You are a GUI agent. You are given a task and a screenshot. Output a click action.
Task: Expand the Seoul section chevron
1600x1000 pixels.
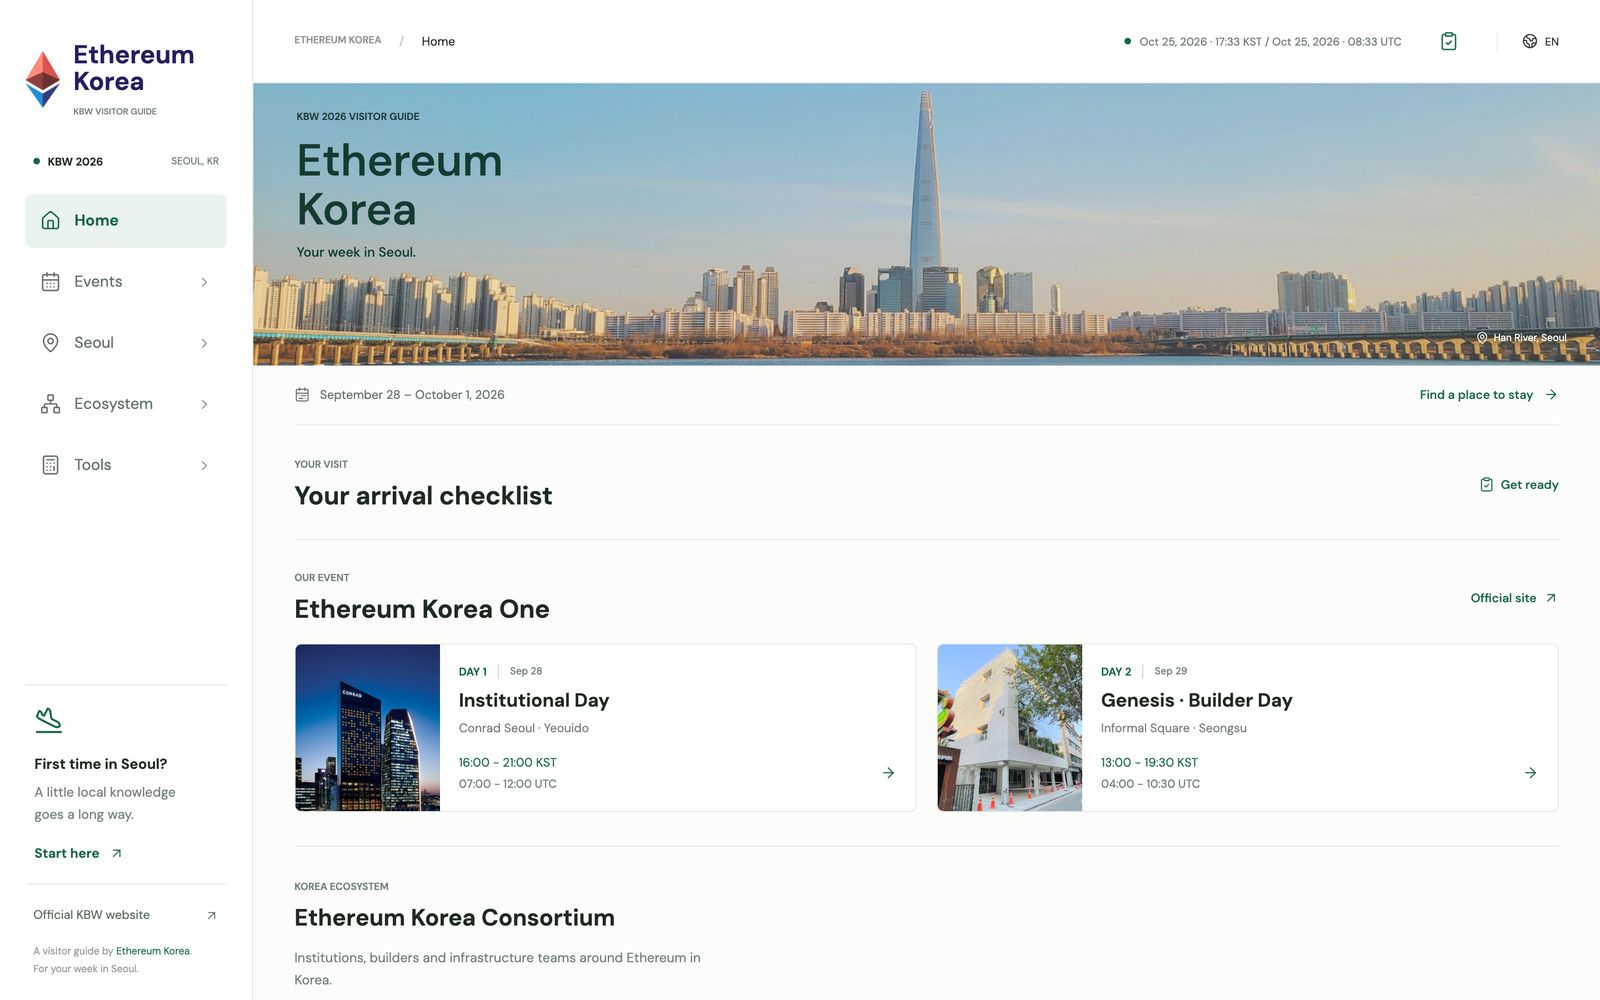tap(204, 343)
